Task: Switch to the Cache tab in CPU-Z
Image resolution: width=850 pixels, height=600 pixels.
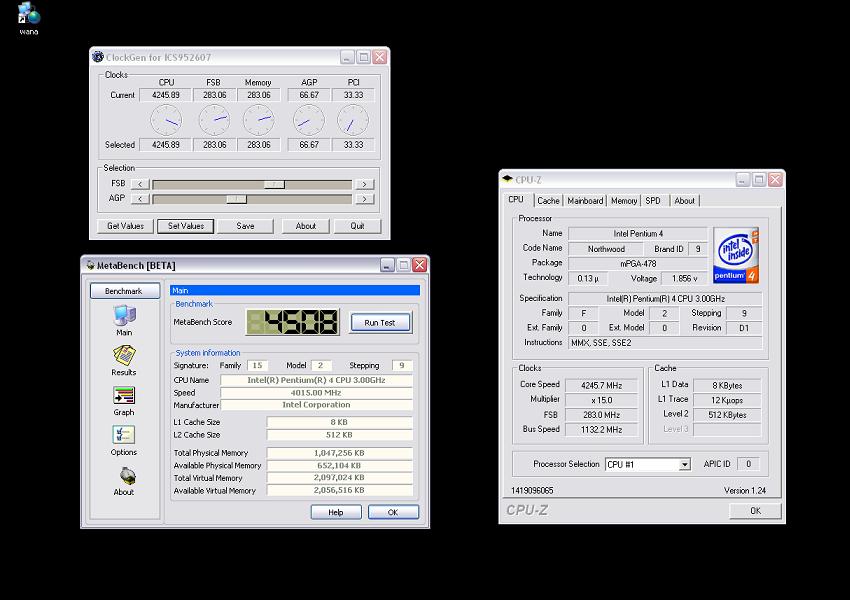Action: pyautogui.click(x=548, y=201)
